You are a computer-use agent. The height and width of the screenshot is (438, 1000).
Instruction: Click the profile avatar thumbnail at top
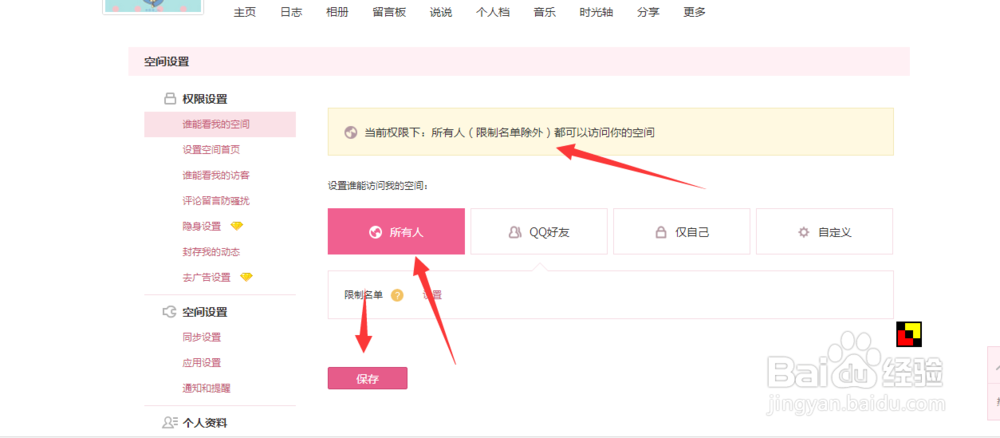pyautogui.click(x=153, y=6)
